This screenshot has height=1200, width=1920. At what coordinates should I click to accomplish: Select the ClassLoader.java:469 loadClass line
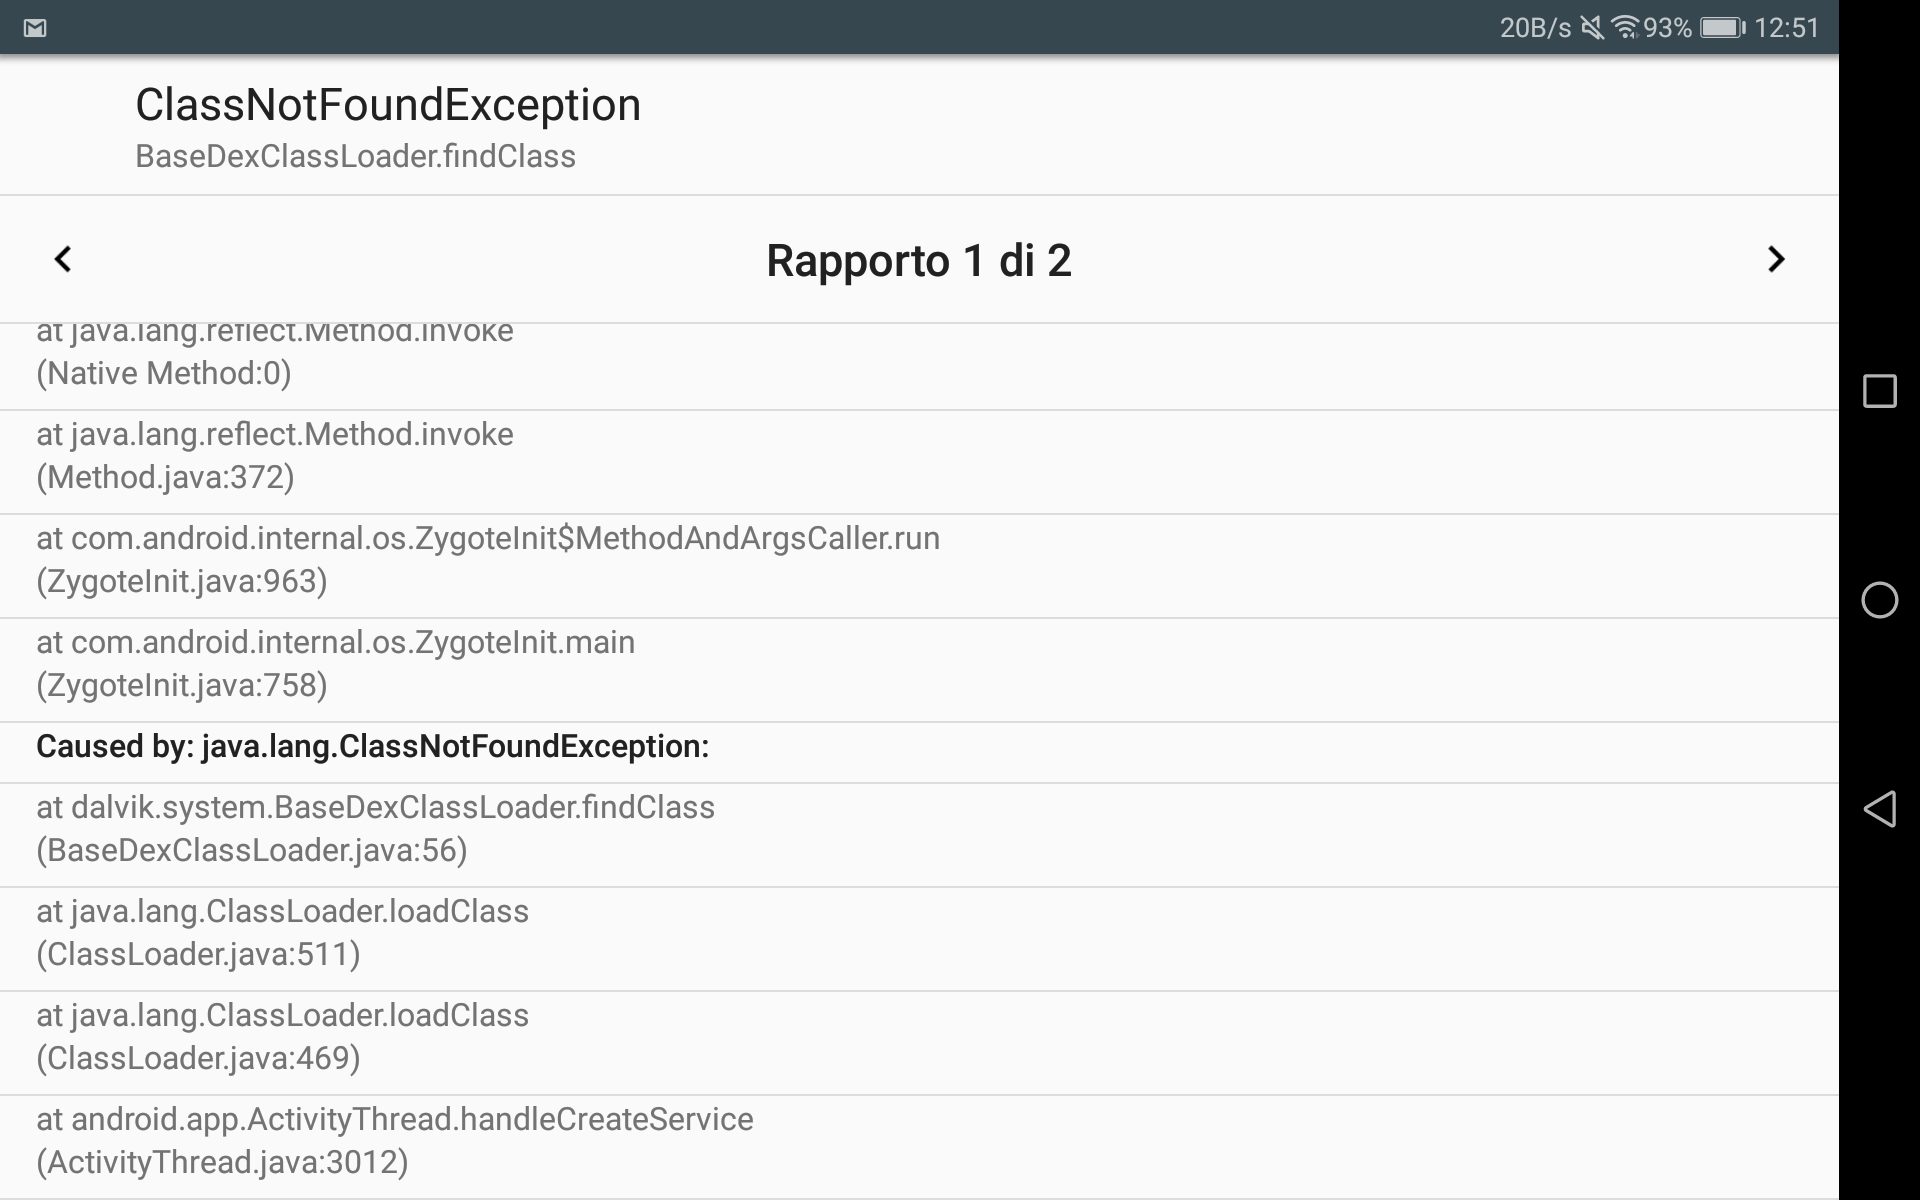(282, 1037)
